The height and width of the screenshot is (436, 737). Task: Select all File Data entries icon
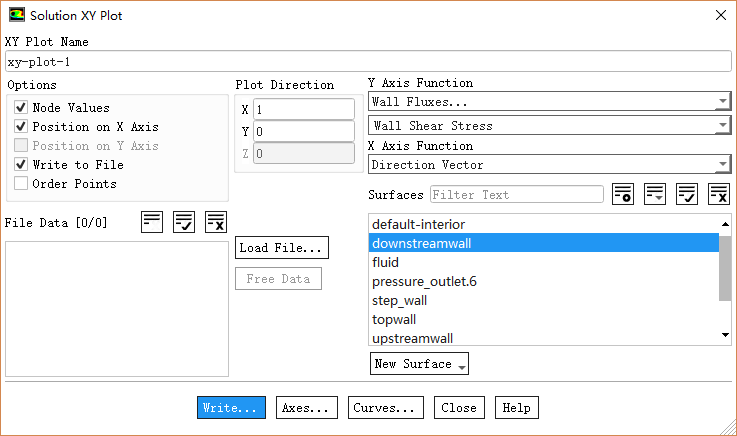(184, 222)
